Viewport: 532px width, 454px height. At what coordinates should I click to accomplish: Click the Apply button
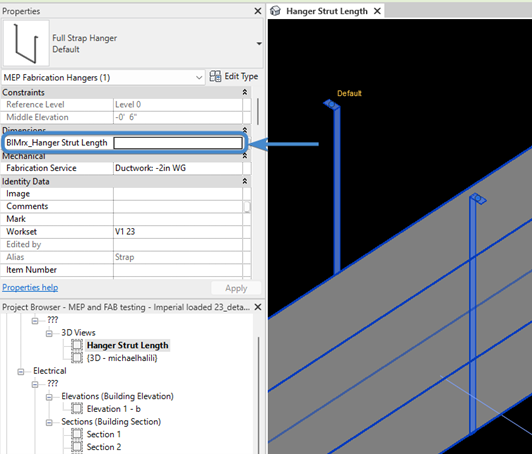(236, 288)
